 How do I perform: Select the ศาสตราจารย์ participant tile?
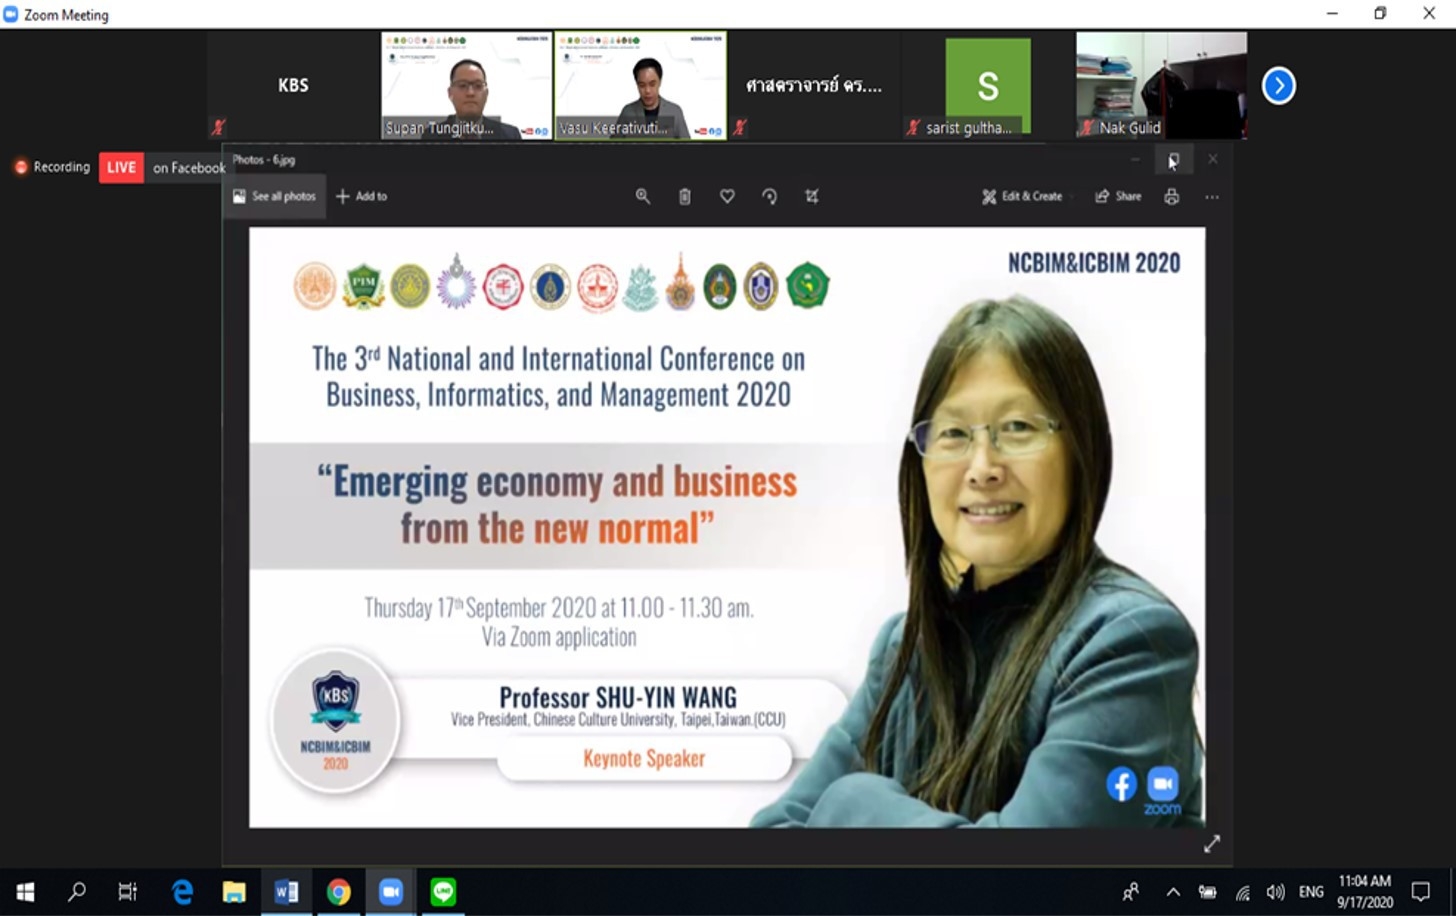[814, 85]
